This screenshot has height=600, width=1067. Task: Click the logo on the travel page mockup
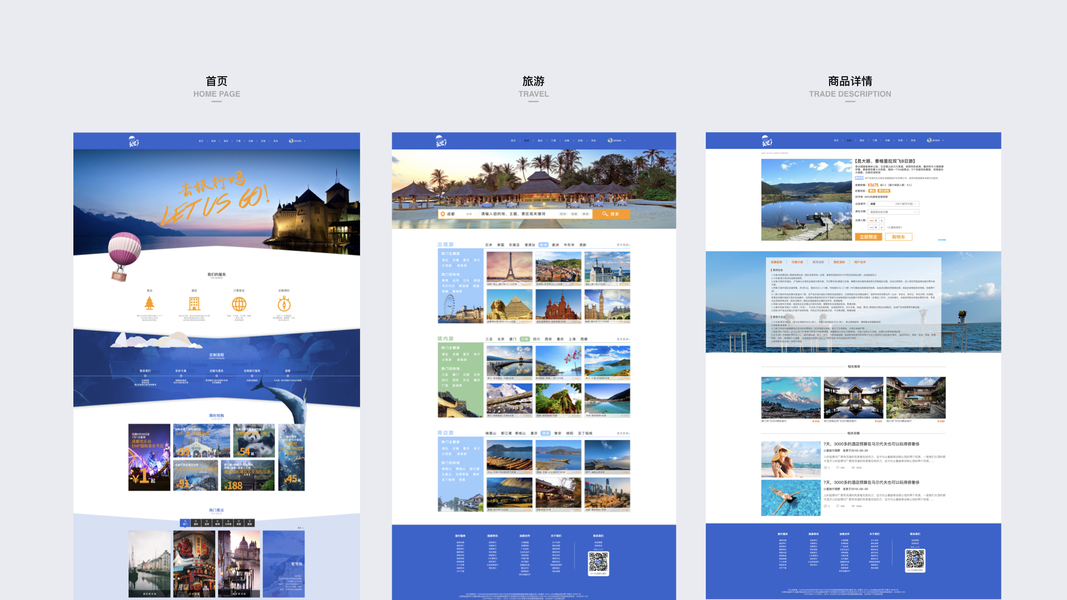tap(440, 141)
